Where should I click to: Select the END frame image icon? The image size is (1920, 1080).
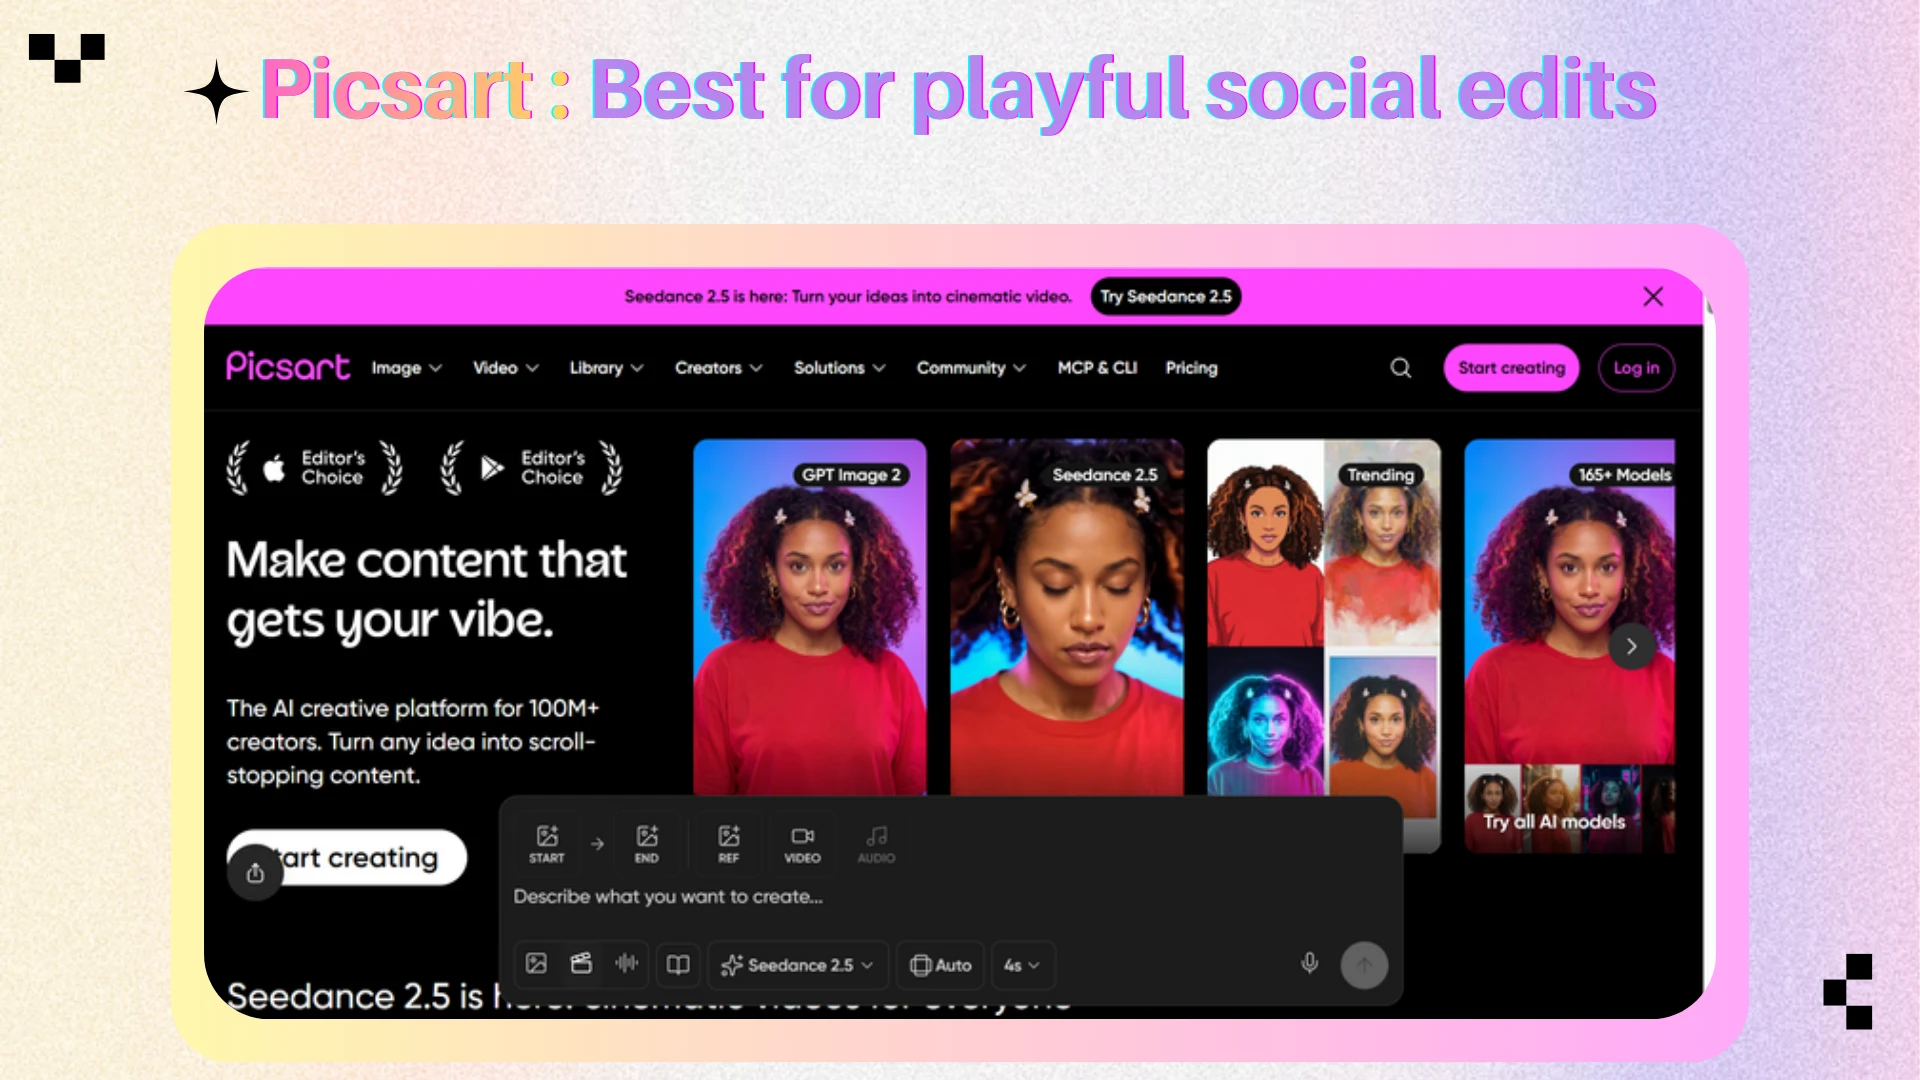tap(647, 844)
